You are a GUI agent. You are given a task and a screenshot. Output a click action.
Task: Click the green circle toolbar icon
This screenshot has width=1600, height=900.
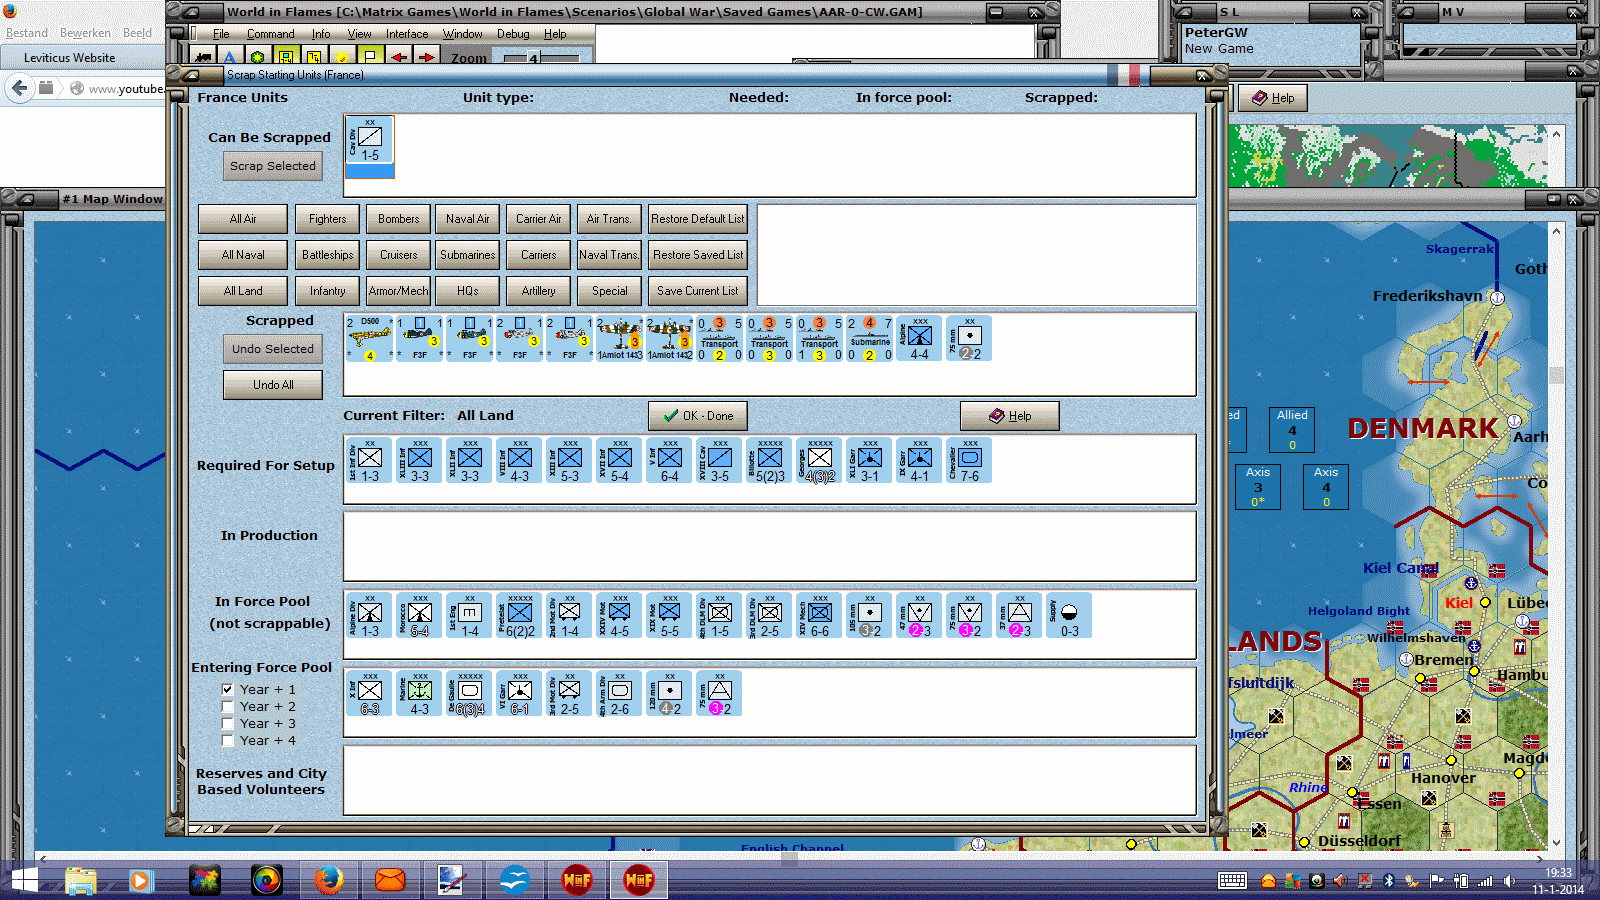257,57
